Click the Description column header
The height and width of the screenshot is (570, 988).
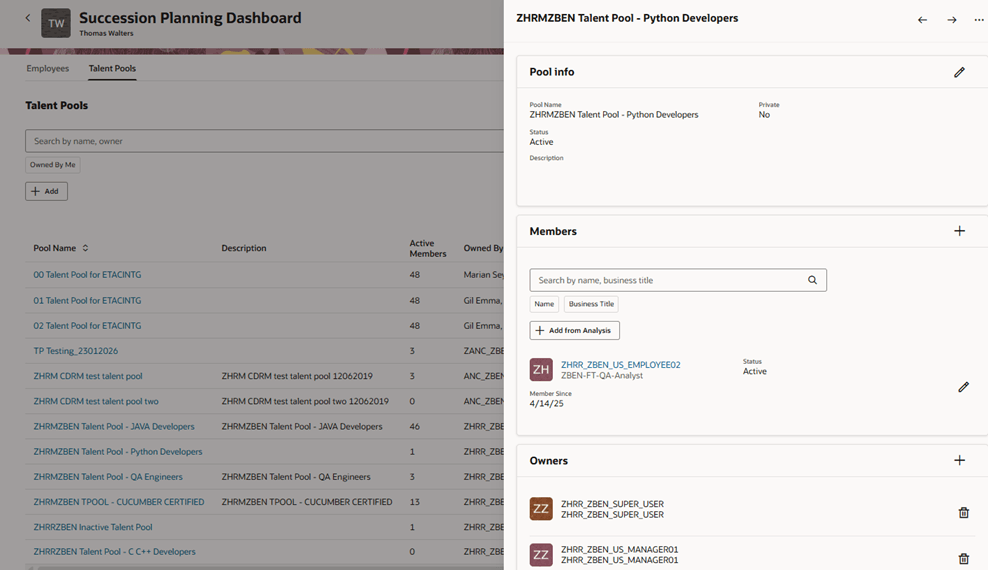tap(244, 248)
